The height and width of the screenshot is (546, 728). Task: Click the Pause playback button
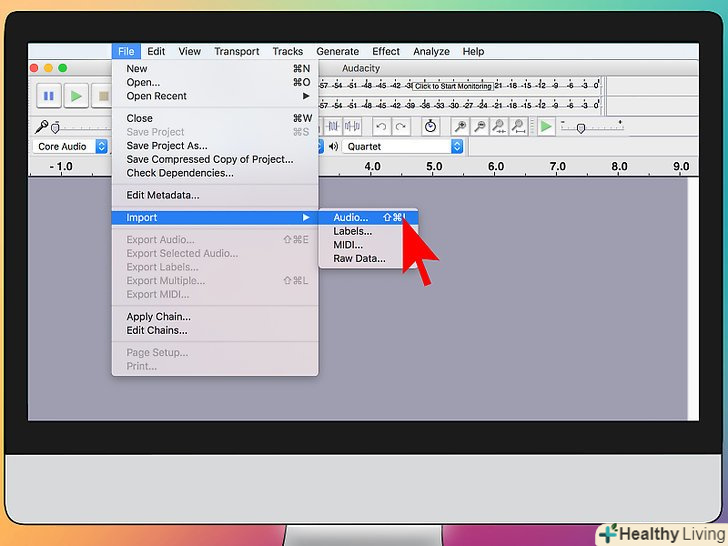pos(48,96)
